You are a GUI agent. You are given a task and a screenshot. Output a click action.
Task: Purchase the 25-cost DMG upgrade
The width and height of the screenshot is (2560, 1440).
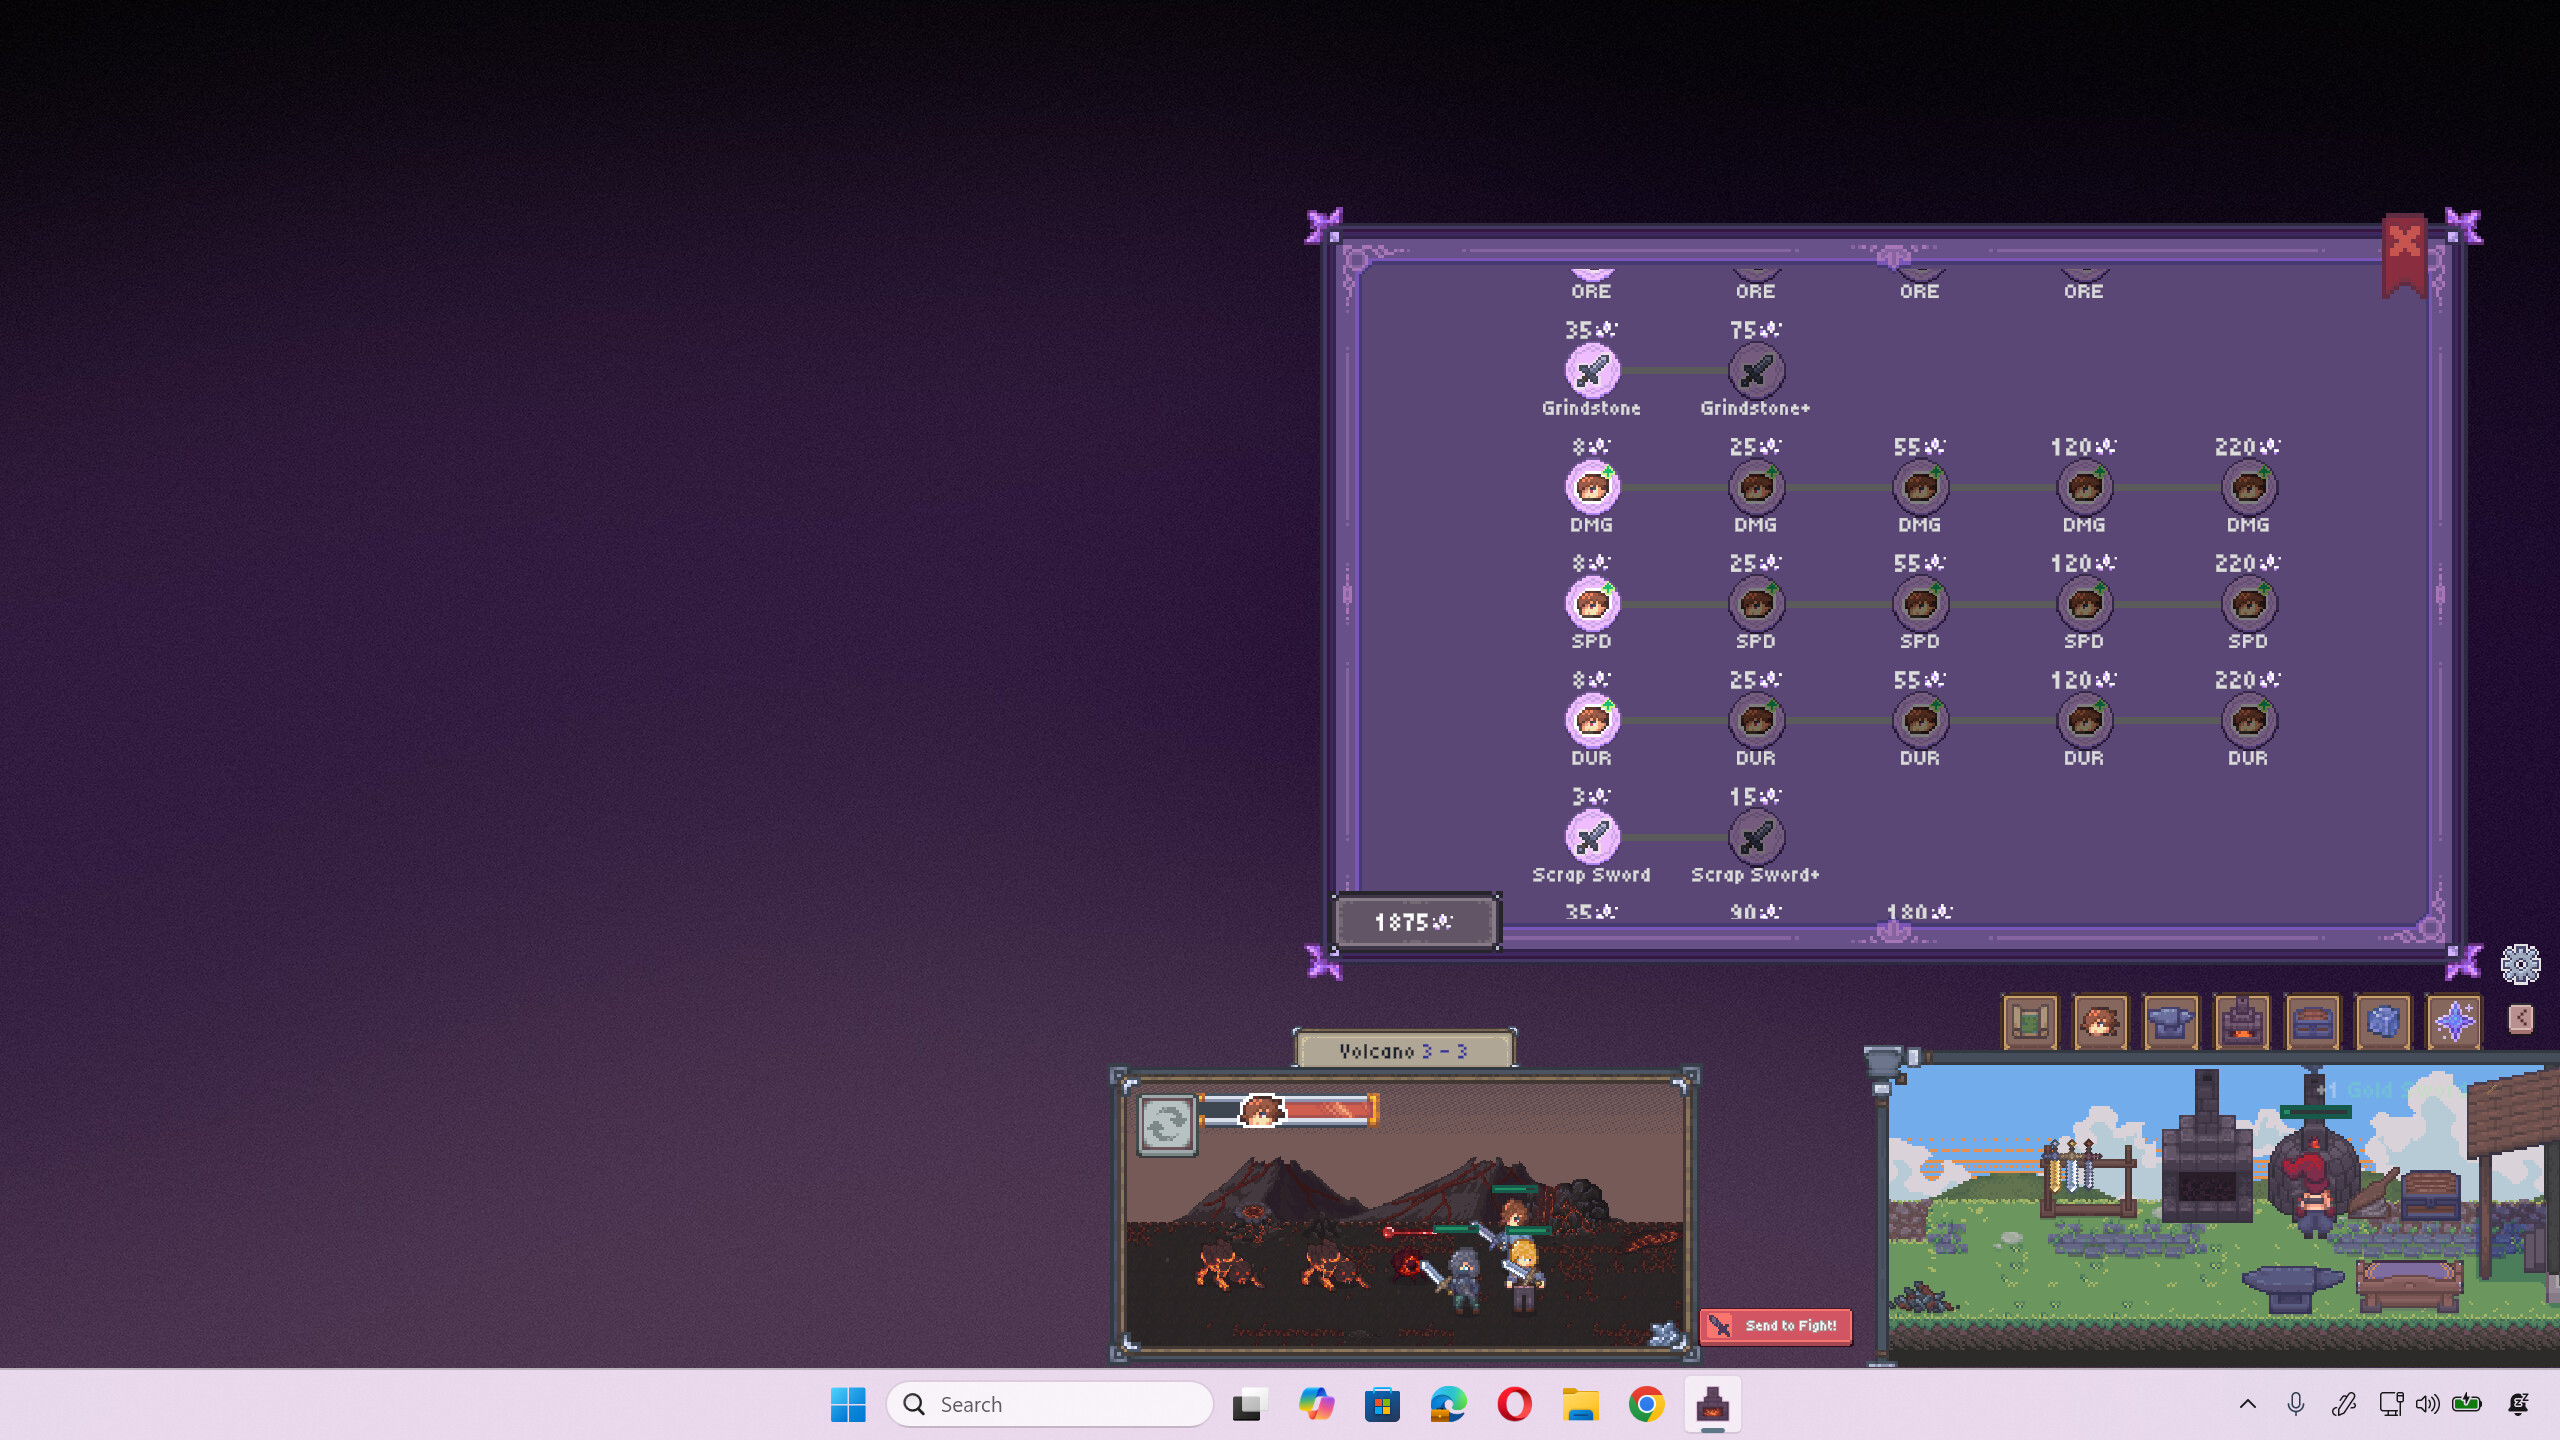(1756, 487)
